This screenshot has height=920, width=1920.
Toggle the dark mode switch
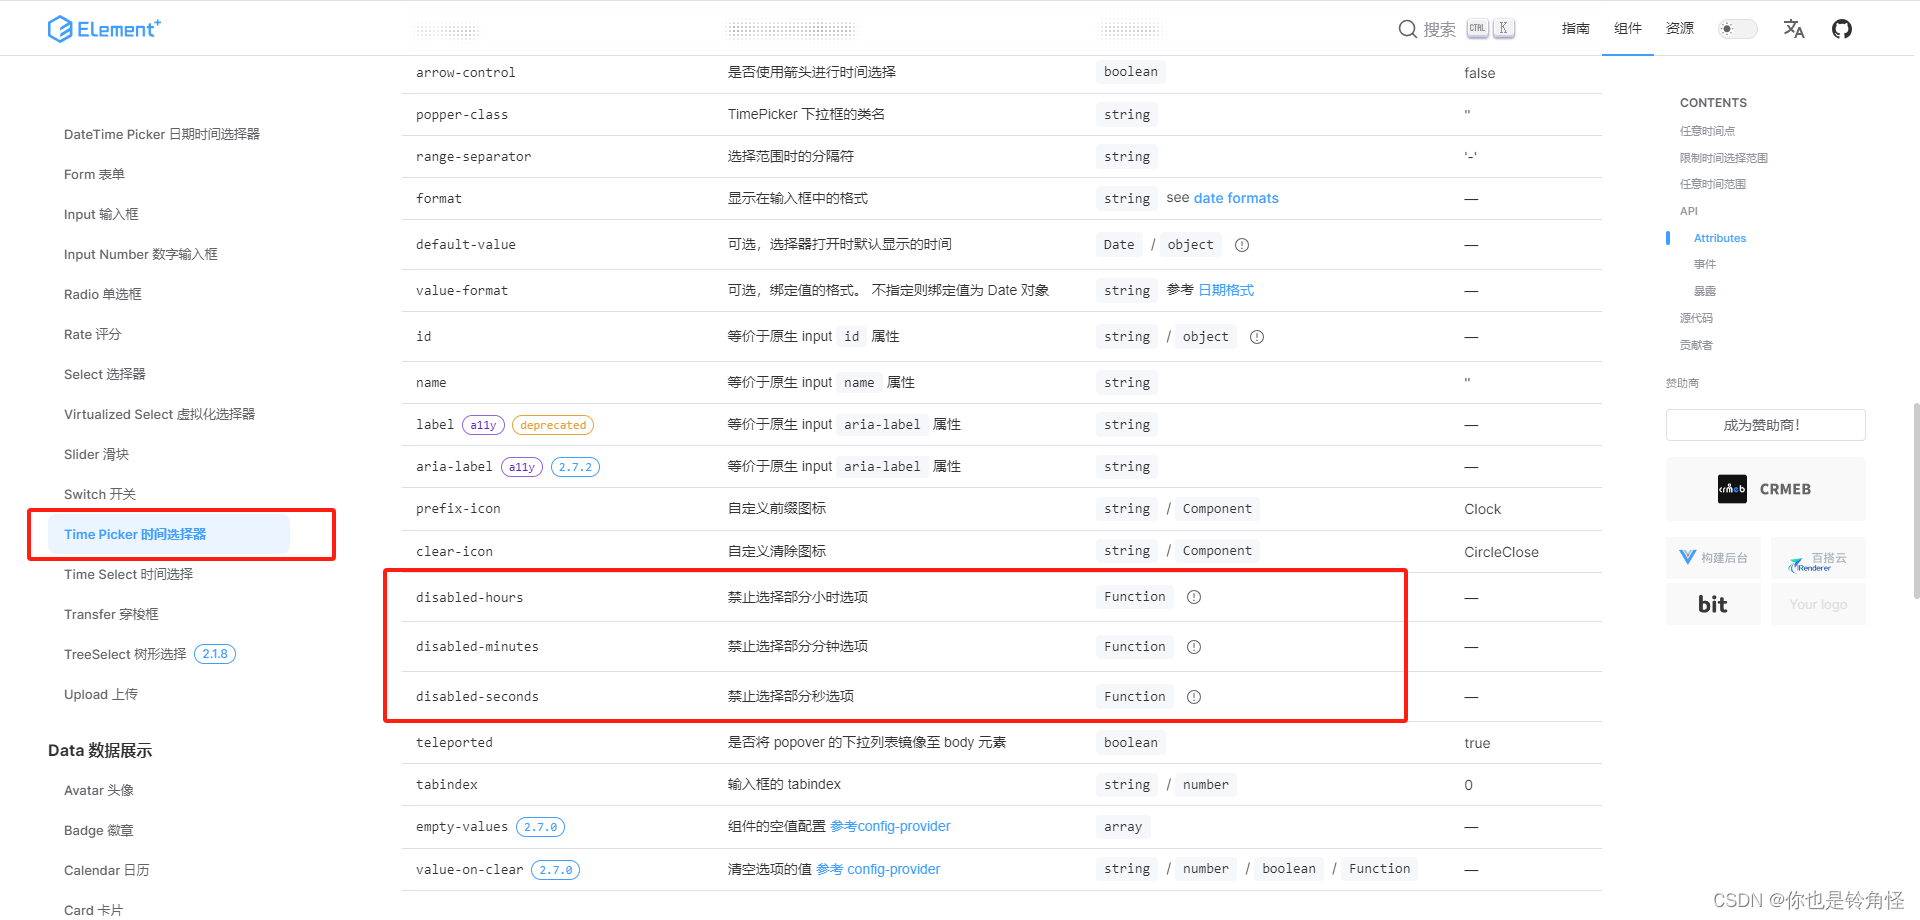[1737, 29]
